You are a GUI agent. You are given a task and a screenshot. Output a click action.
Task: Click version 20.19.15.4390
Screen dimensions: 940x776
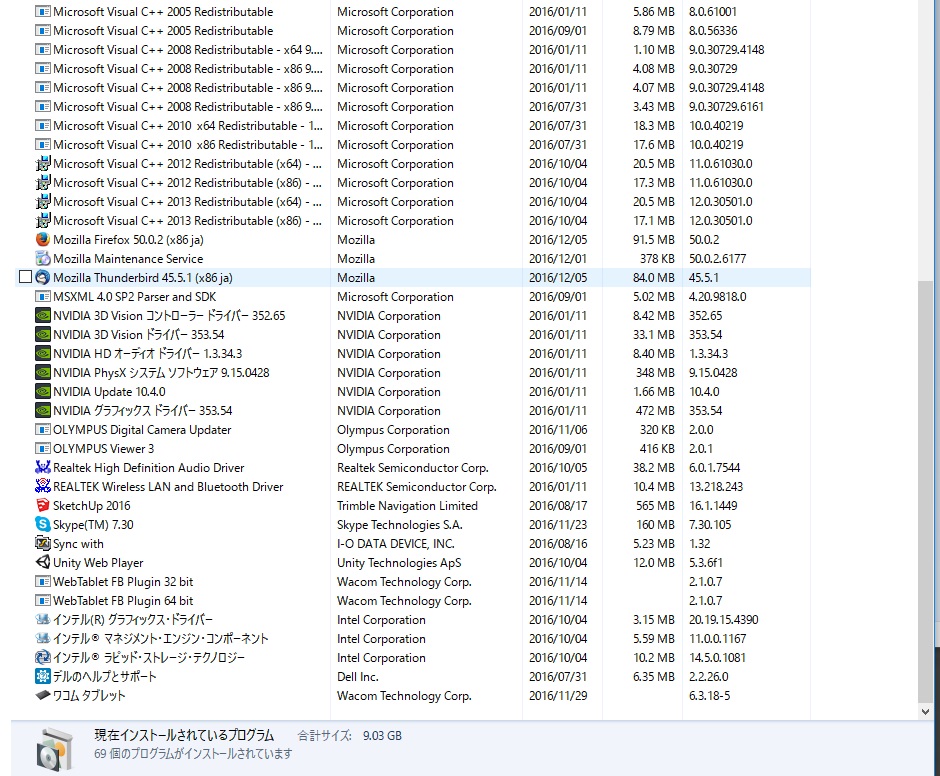click(x=723, y=619)
